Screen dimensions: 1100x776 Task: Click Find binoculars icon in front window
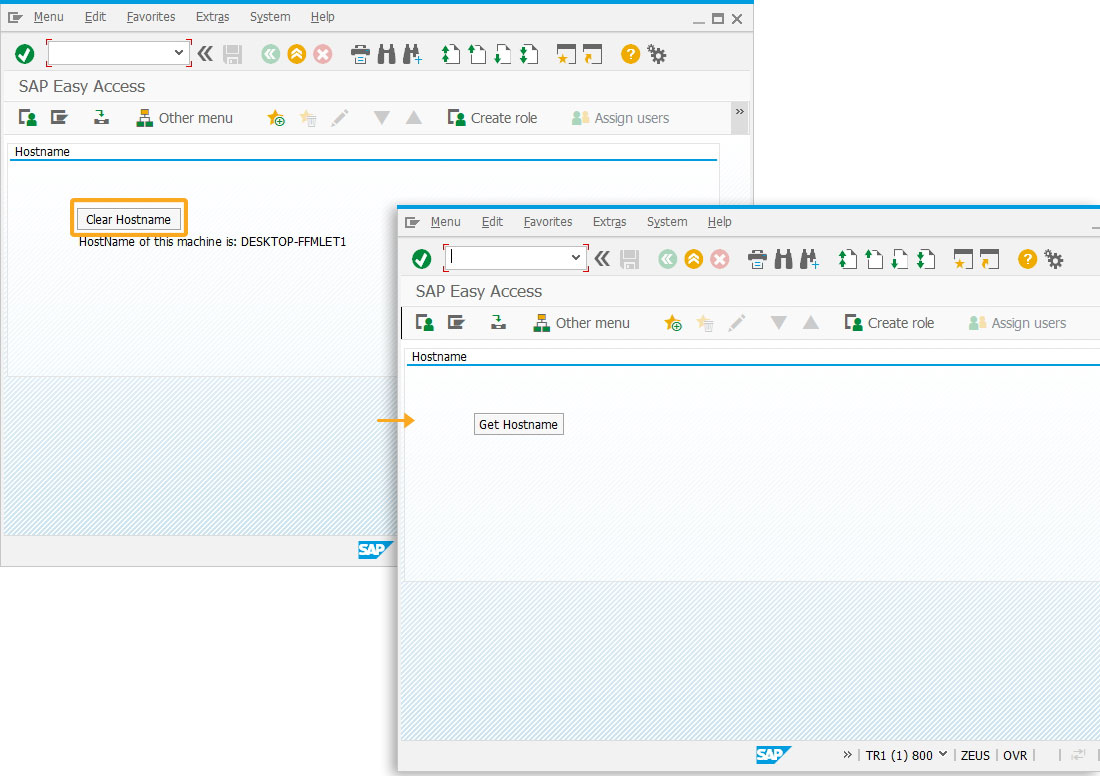click(x=784, y=259)
